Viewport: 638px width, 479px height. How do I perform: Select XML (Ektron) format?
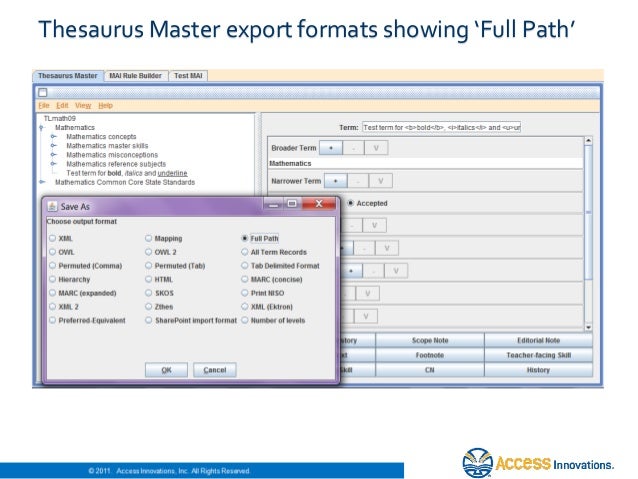point(245,306)
